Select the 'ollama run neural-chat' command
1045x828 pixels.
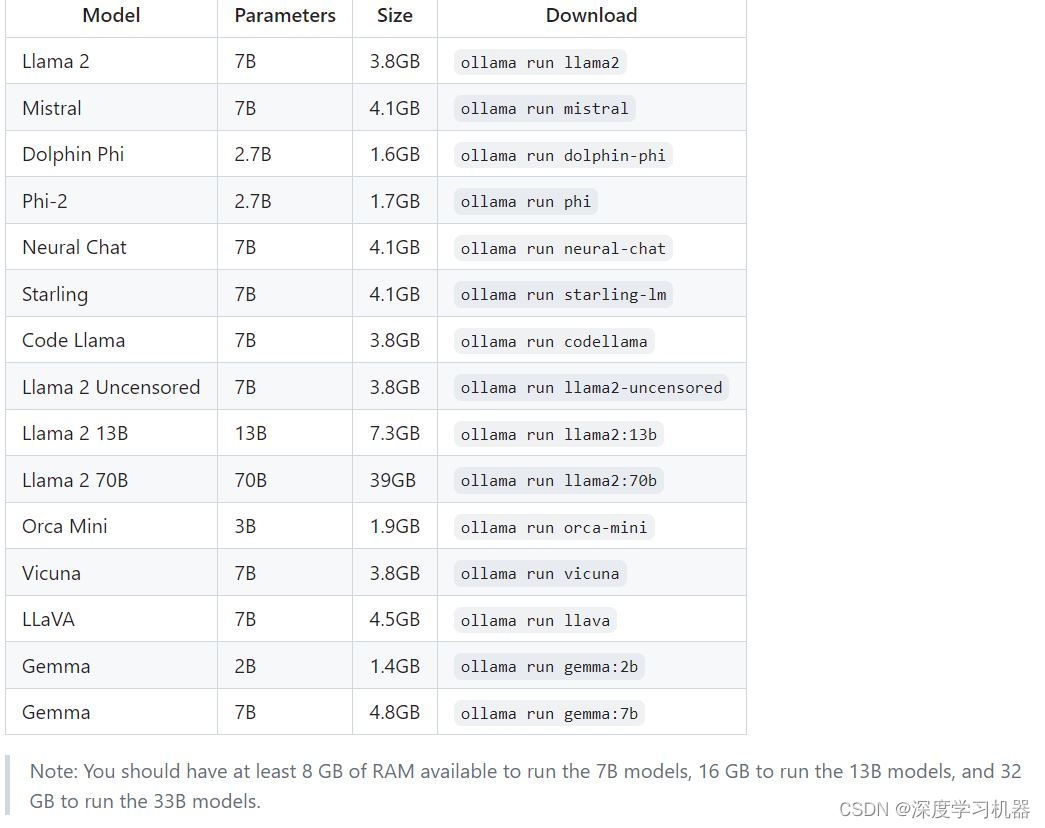point(563,248)
